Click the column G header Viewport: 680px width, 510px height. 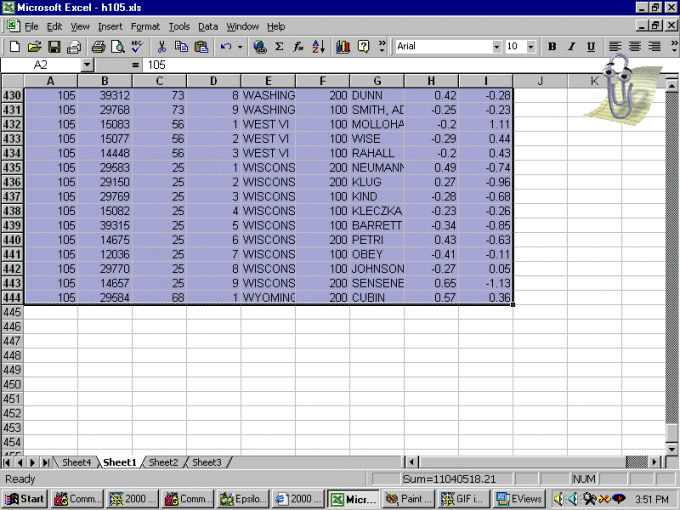377,80
